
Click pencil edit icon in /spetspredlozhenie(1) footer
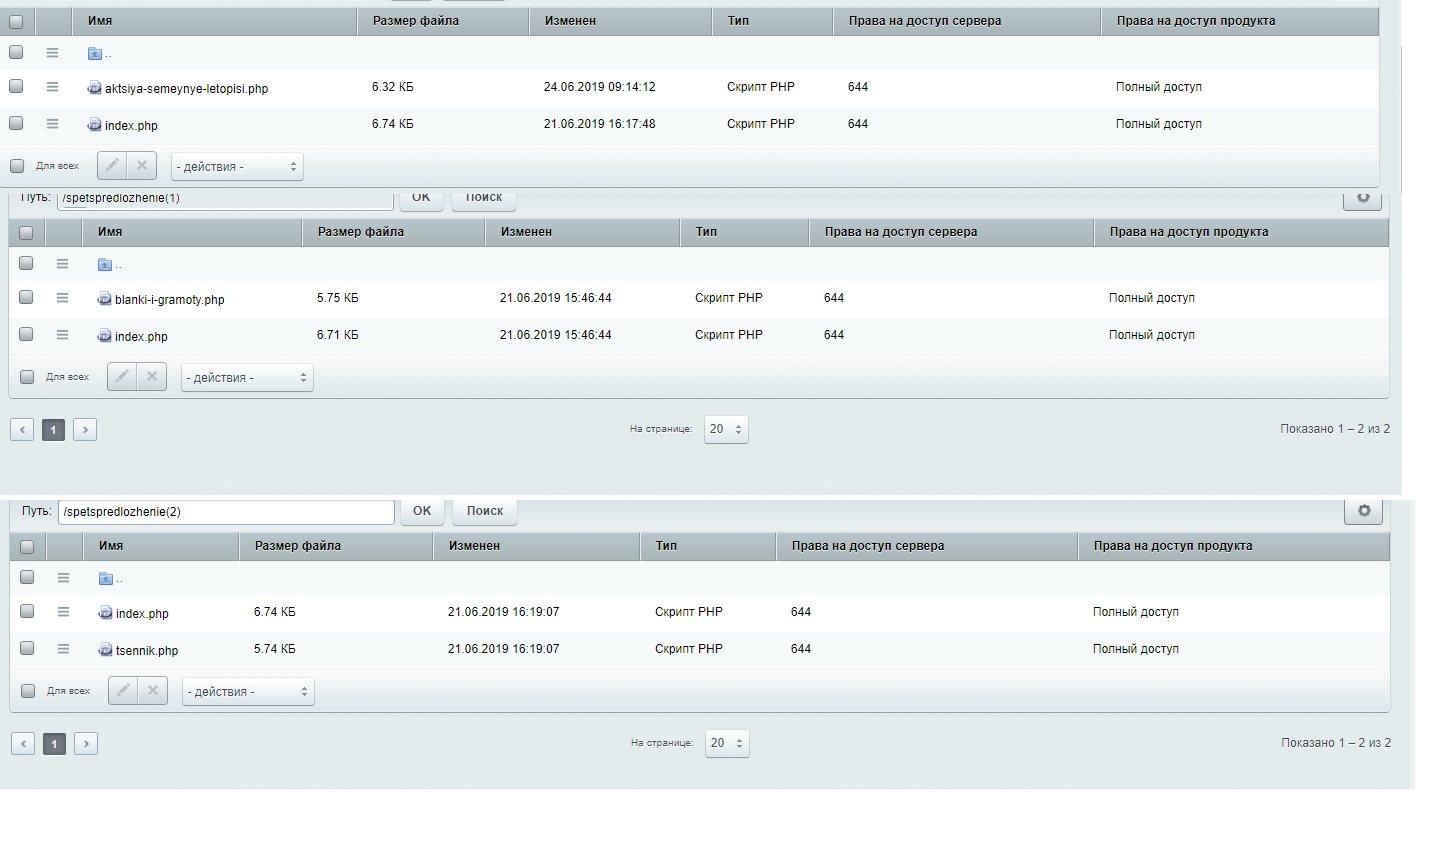pos(122,377)
